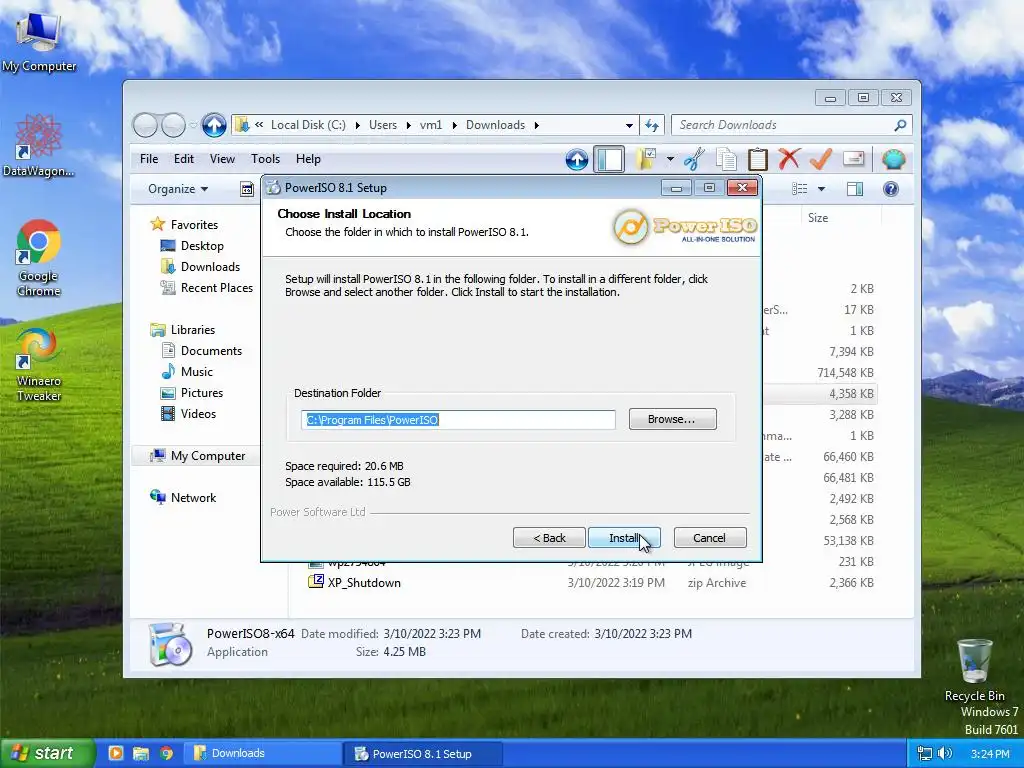The height and width of the screenshot is (768, 1024).
Task: Select Network in the navigation pane
Action: point(193,498)
